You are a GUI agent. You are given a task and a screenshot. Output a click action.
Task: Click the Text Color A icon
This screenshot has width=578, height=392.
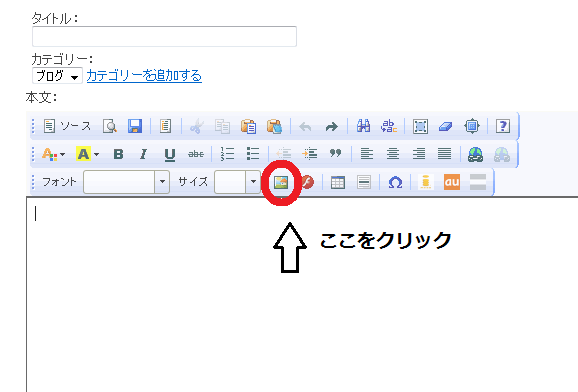tap(49, 154)
